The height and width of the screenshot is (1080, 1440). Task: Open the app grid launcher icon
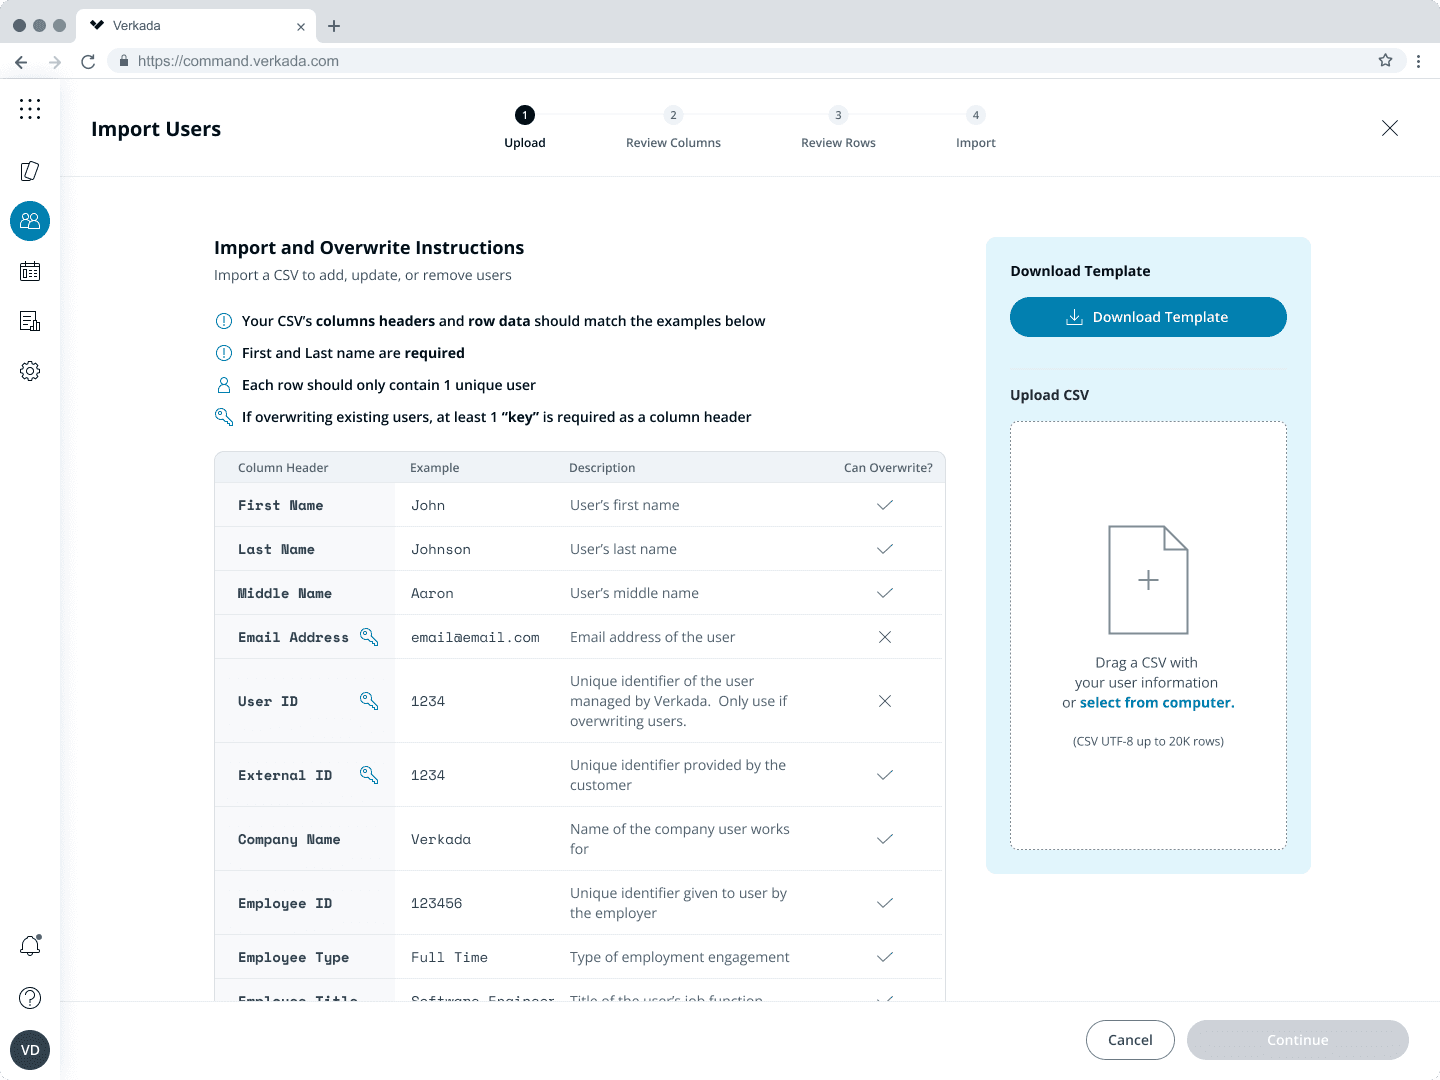pos(30,109)
